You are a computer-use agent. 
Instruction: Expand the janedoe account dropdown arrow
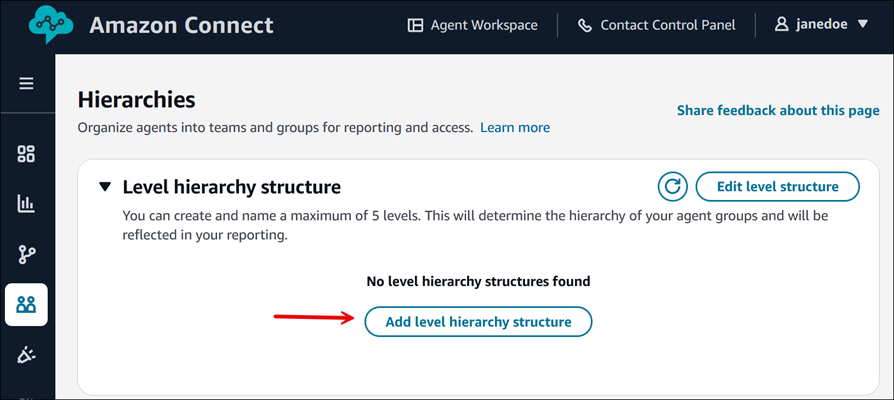tap(863, 25)
